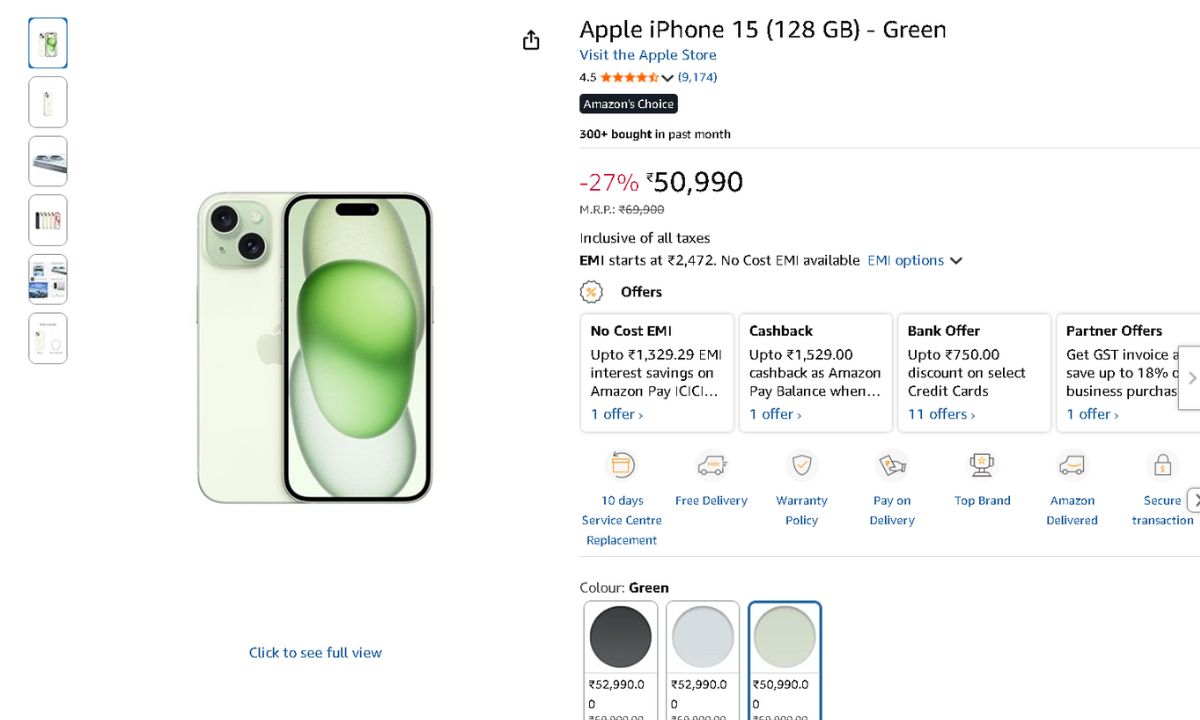Open the Secure transaction lock icon
Image resolution: width=1200 pixels, height=720 pixels.
point(1162,465)
